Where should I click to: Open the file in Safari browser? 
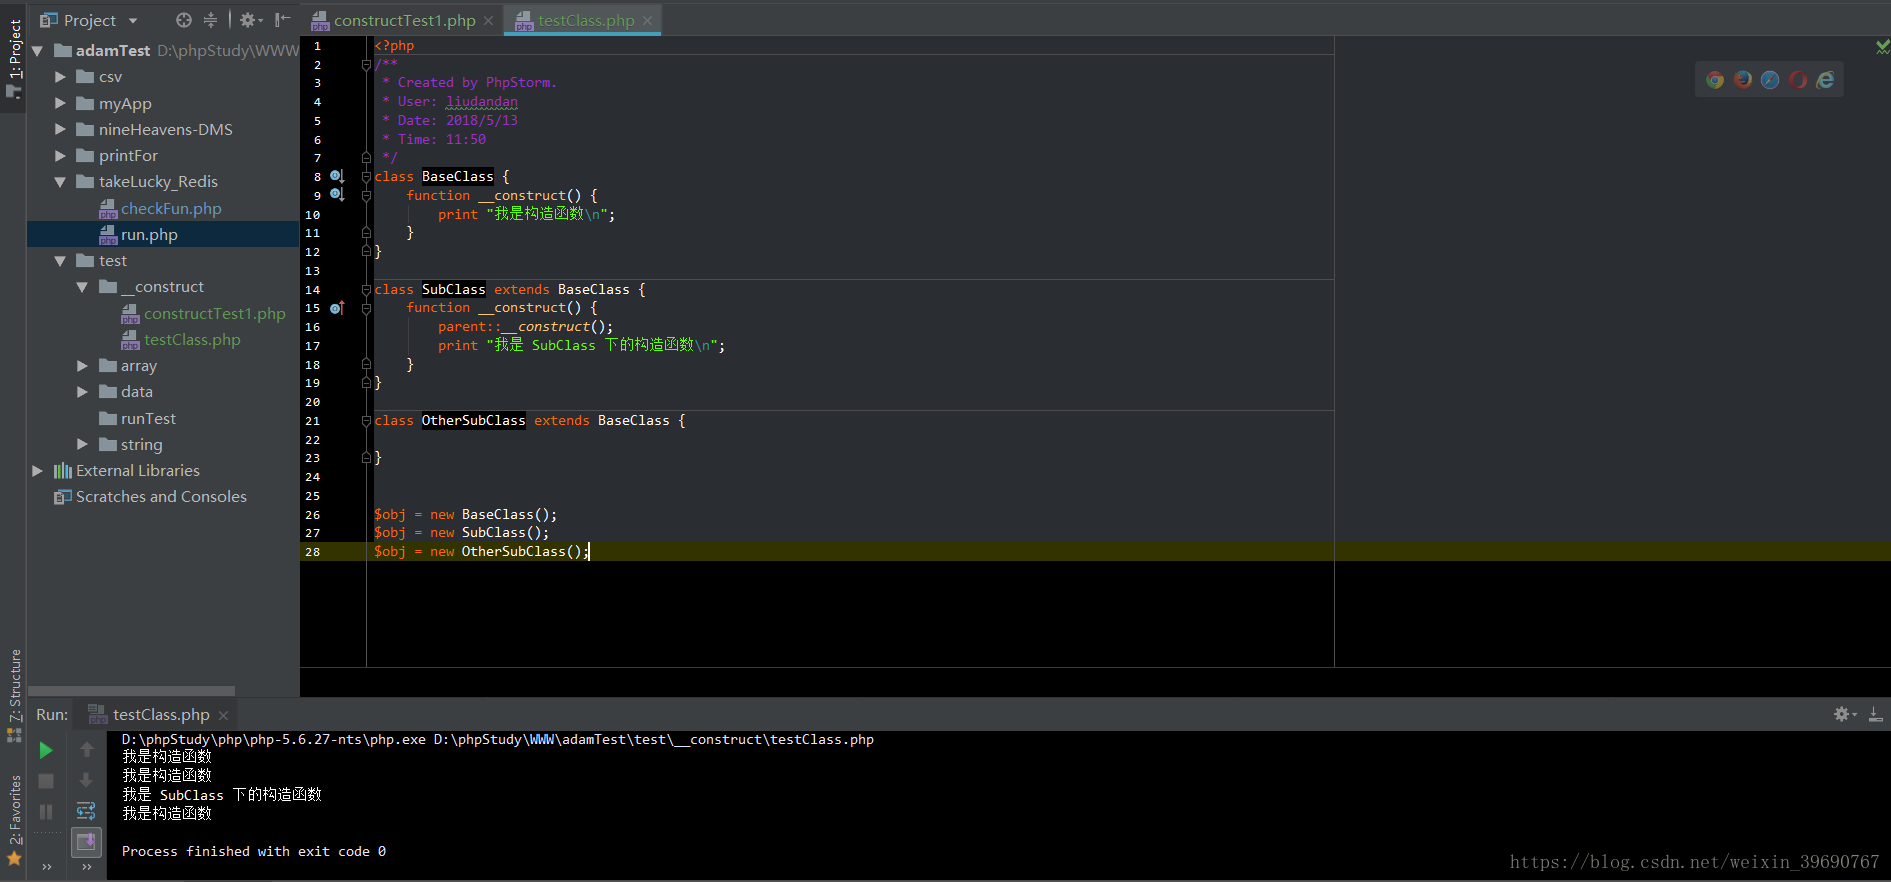click(1770, 80)
